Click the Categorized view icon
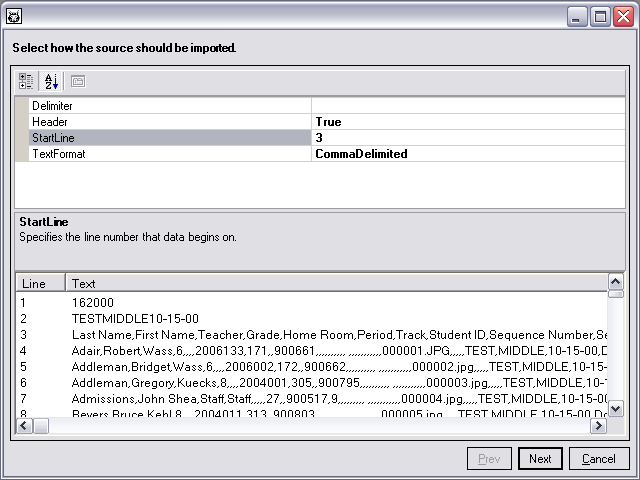This screenshot has width=640, height=480. 26,82
